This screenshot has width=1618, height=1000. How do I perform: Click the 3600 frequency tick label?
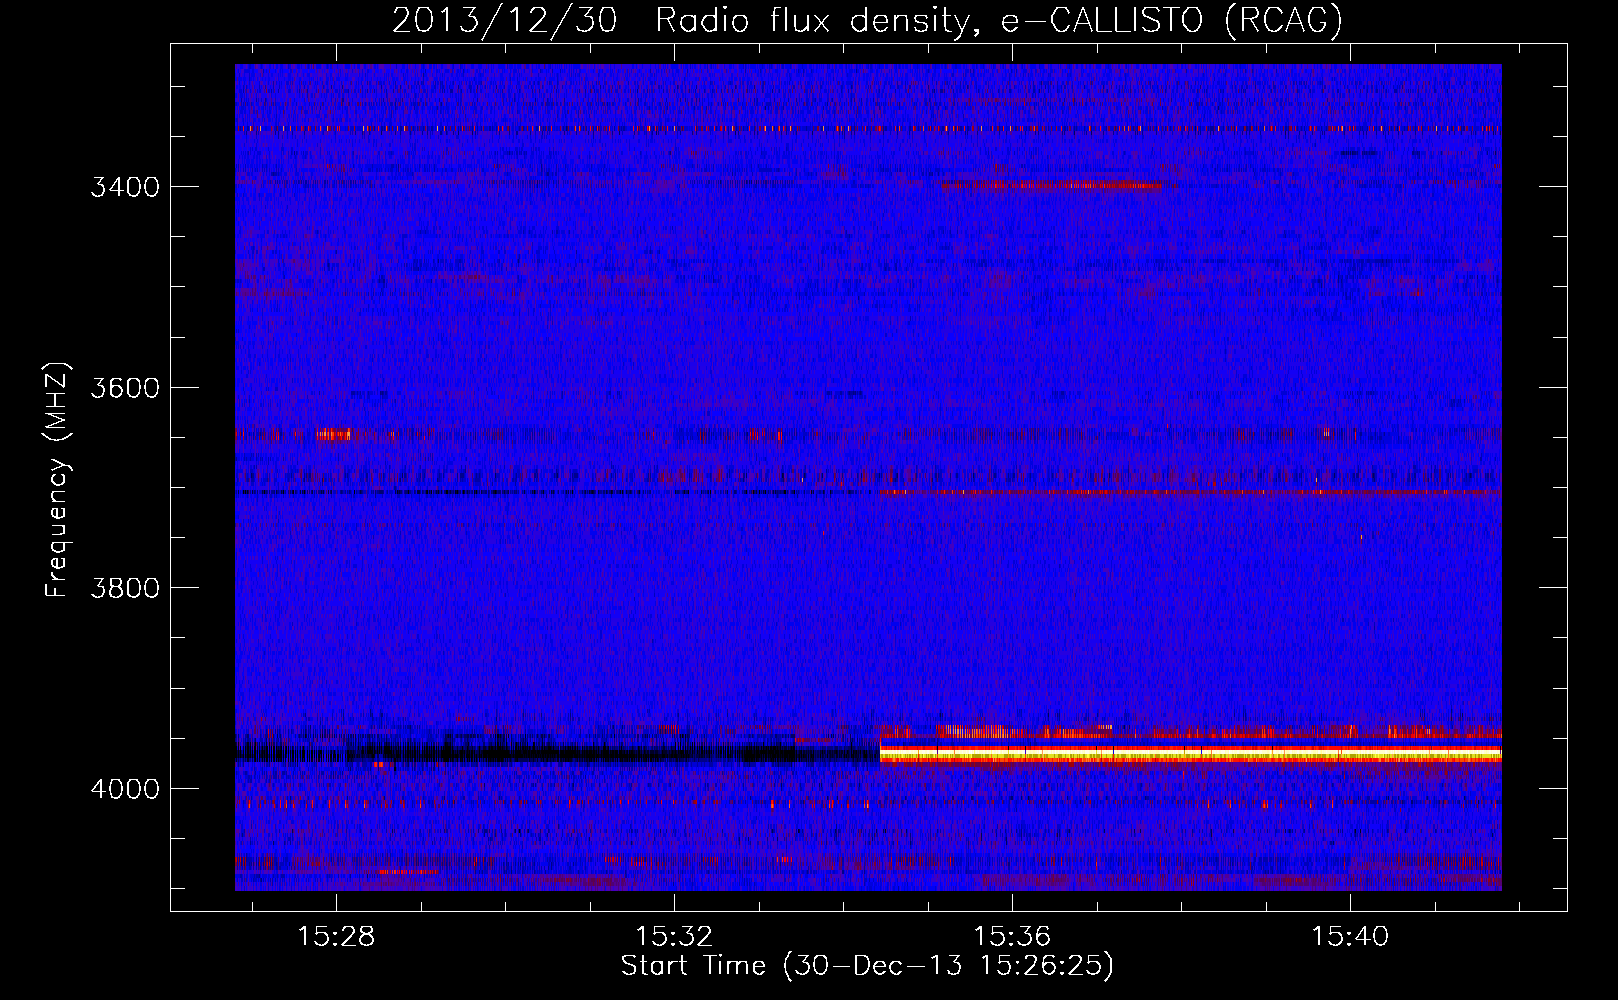coord(125,387)
